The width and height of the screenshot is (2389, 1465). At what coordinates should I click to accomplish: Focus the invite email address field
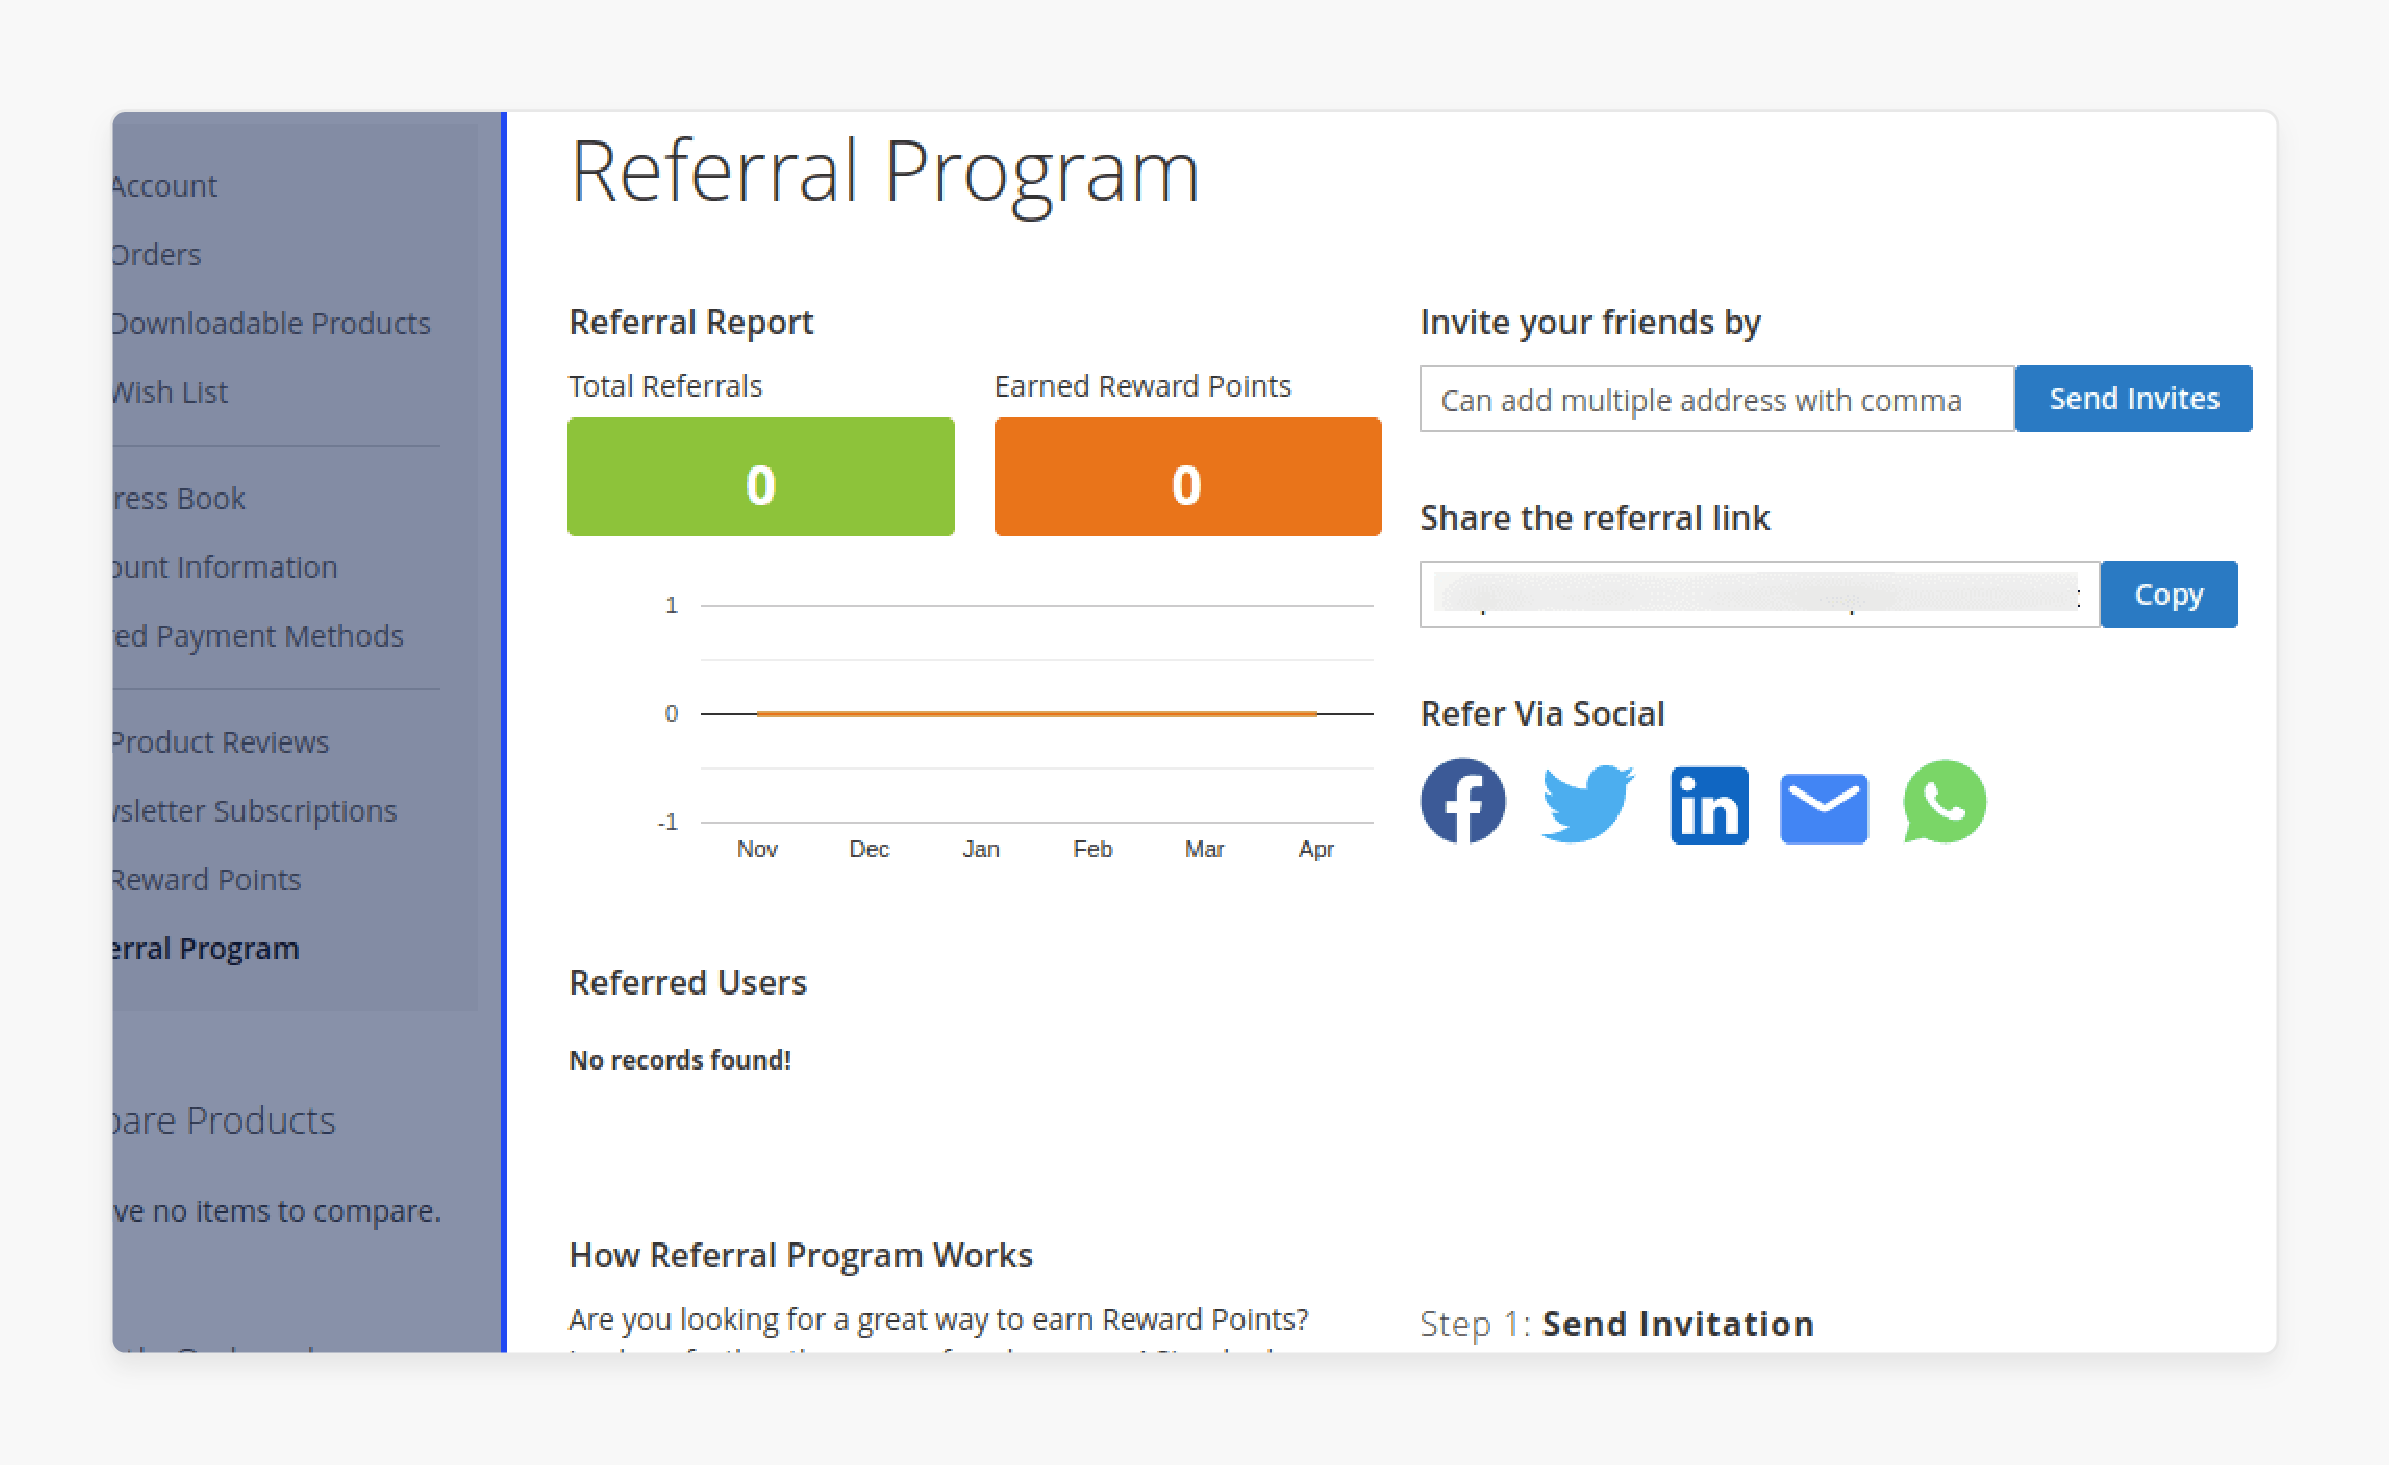(1717, 398)
